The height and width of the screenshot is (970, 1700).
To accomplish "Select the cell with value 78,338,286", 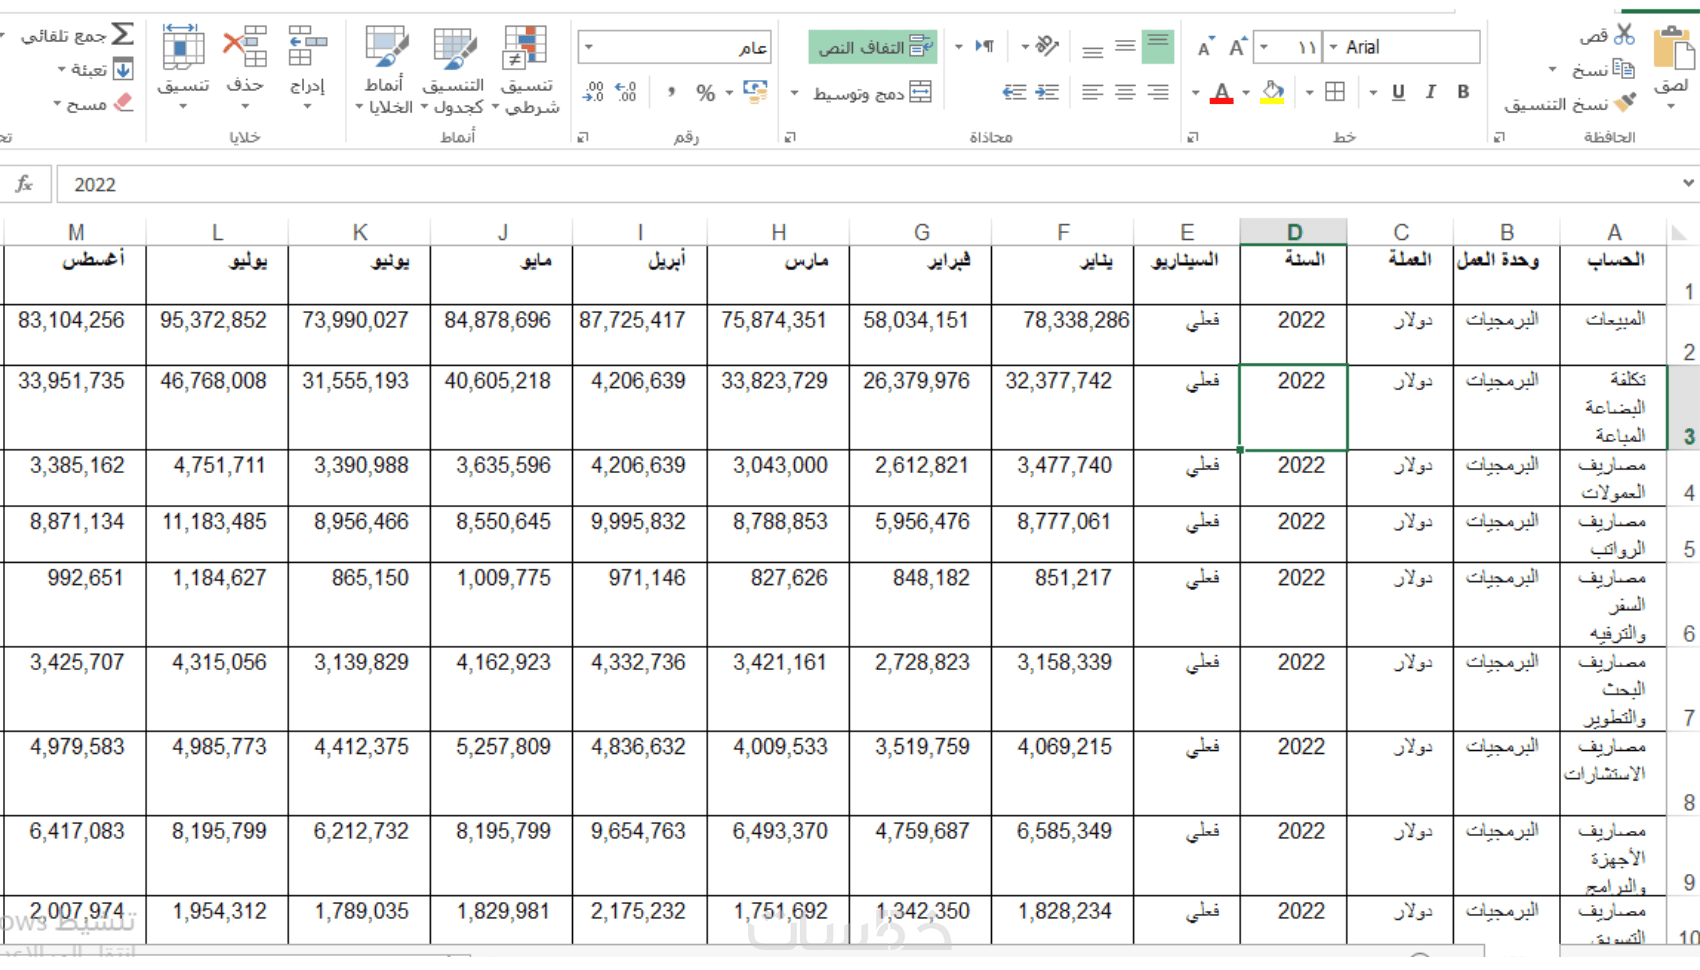I will [1062, 335].
